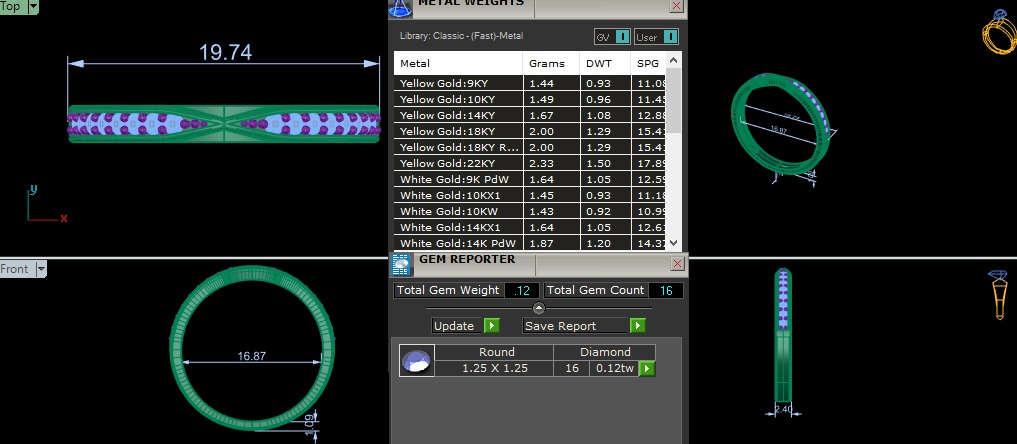
Task: Click the Save Report green arrow
Action: pos(638,325)
